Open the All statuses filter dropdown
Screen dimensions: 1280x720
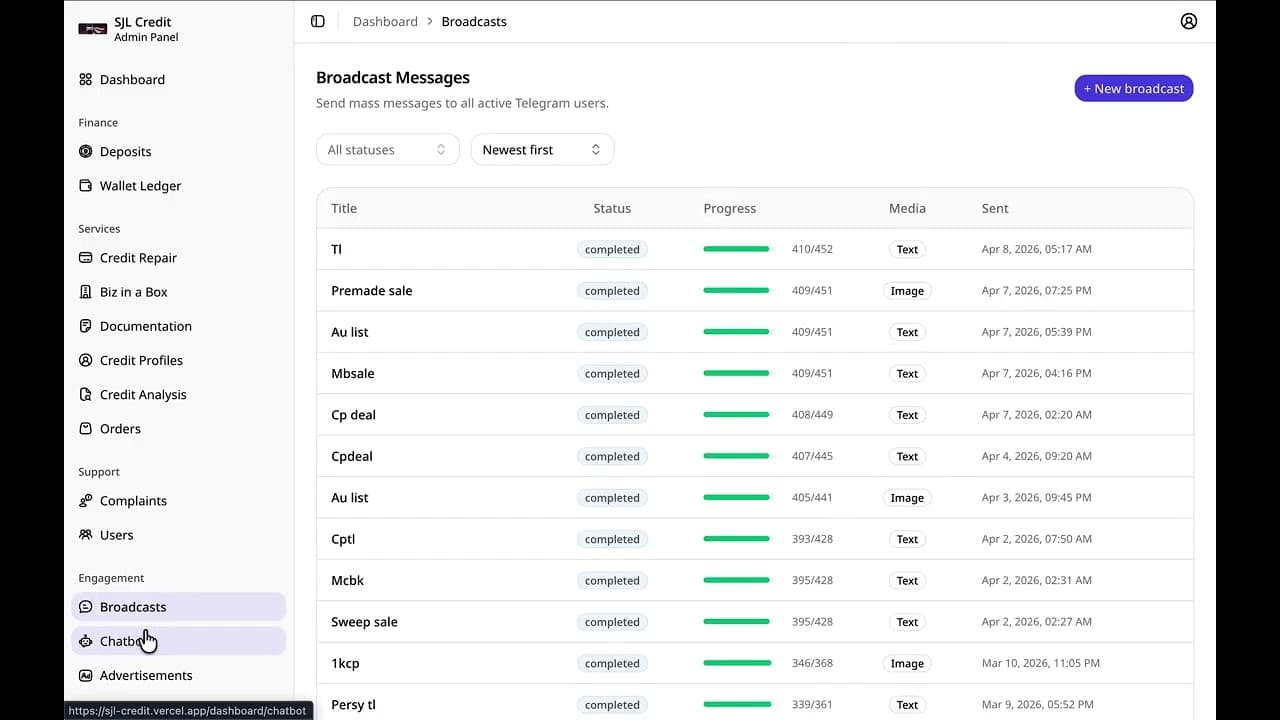(x=388, y=149)
